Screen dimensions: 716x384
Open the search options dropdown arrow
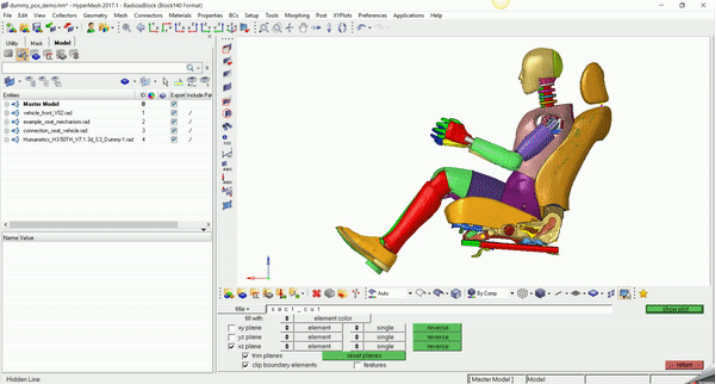tap(198, 68)
